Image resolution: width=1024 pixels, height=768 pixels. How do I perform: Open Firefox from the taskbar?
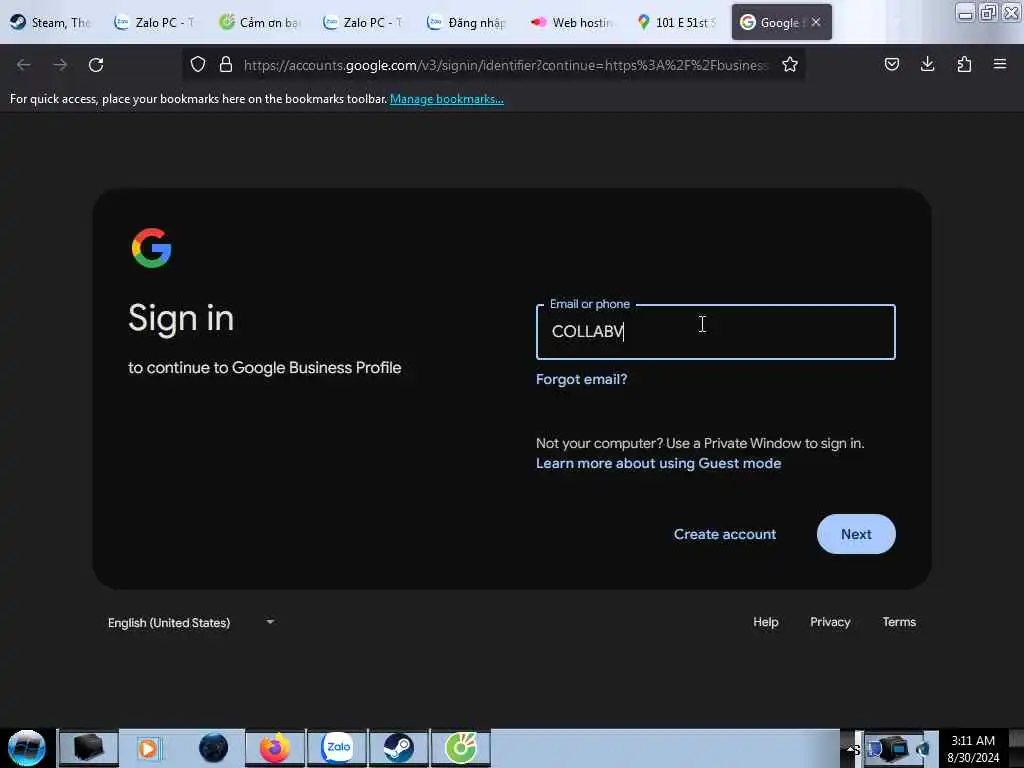275,748
